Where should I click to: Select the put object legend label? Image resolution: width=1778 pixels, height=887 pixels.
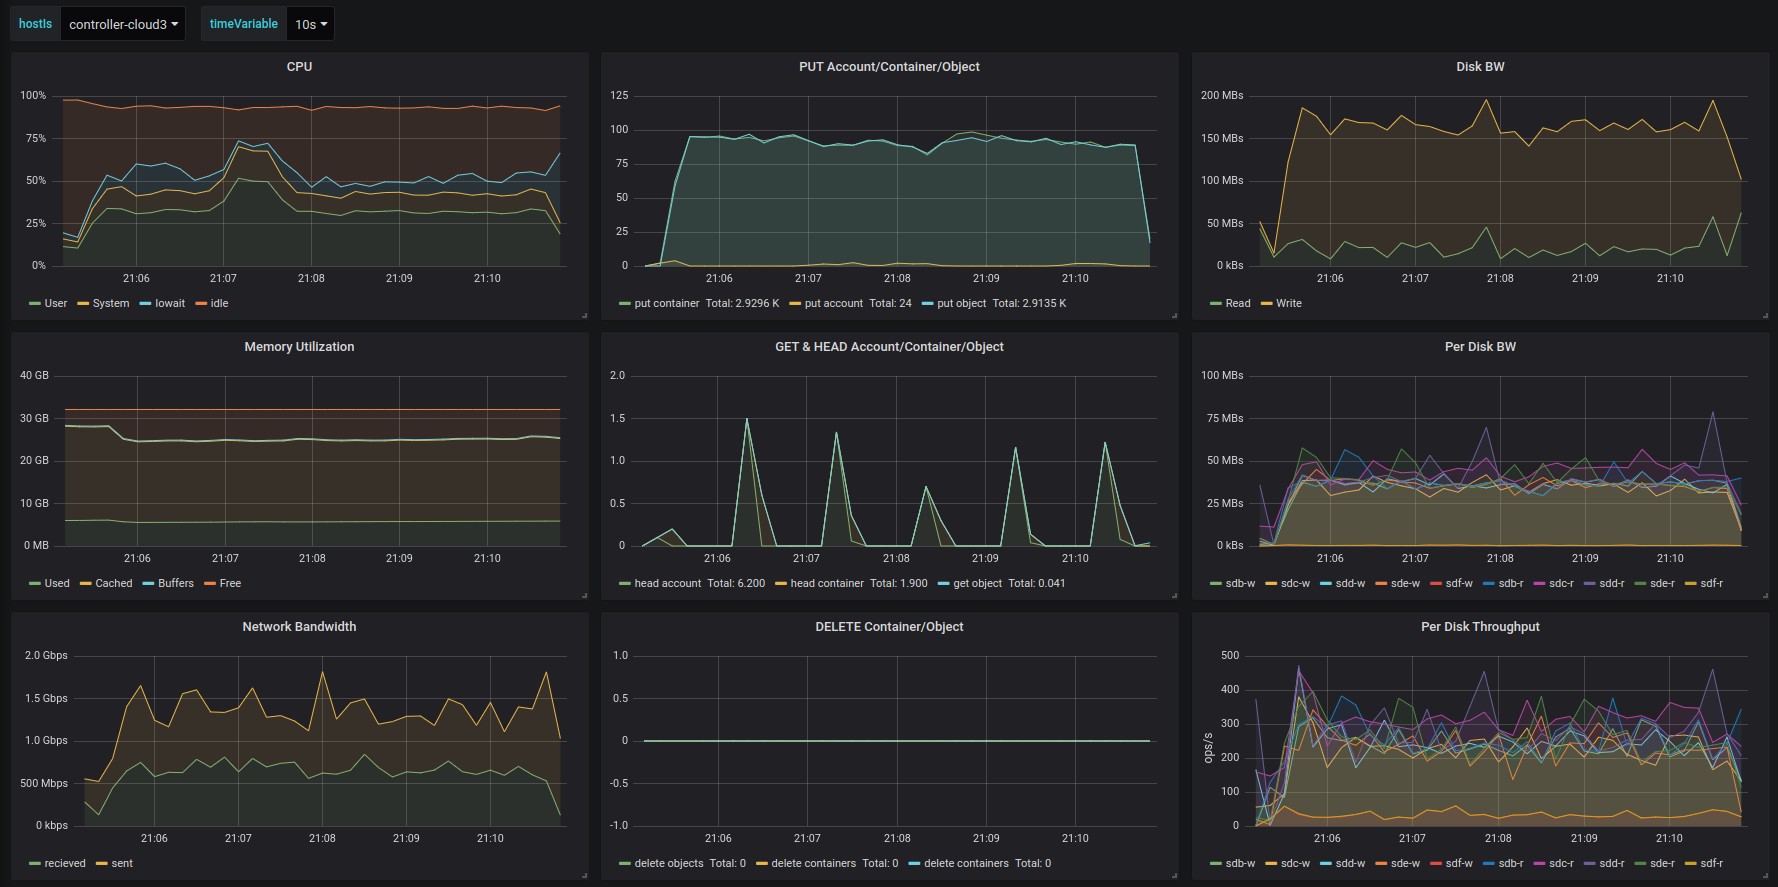point(961,304)
